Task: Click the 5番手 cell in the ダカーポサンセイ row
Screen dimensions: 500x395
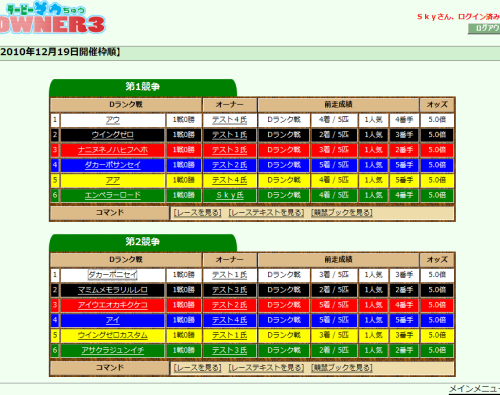Action: (x=404, y=165)
